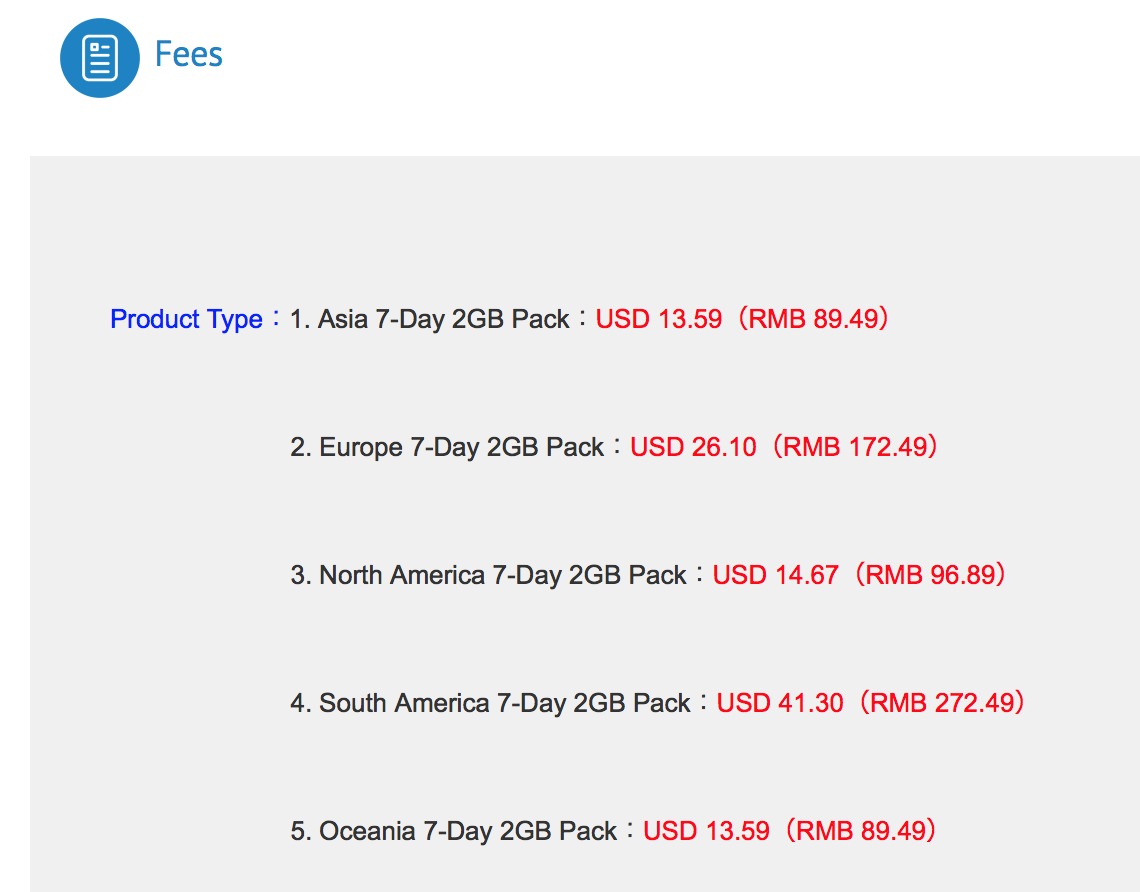Choose the North America 7-Day 2GB Pack name
This screenshot has width=1140, height=892.
[x=503, y=575]
